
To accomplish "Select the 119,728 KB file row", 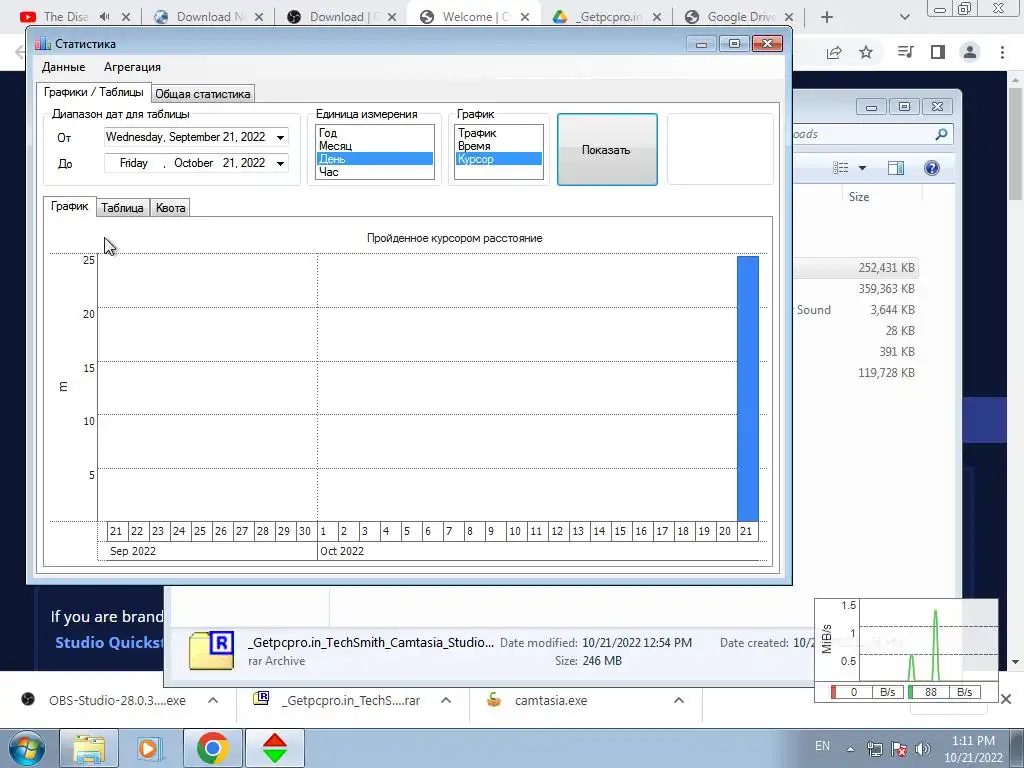I will [856, 373].
